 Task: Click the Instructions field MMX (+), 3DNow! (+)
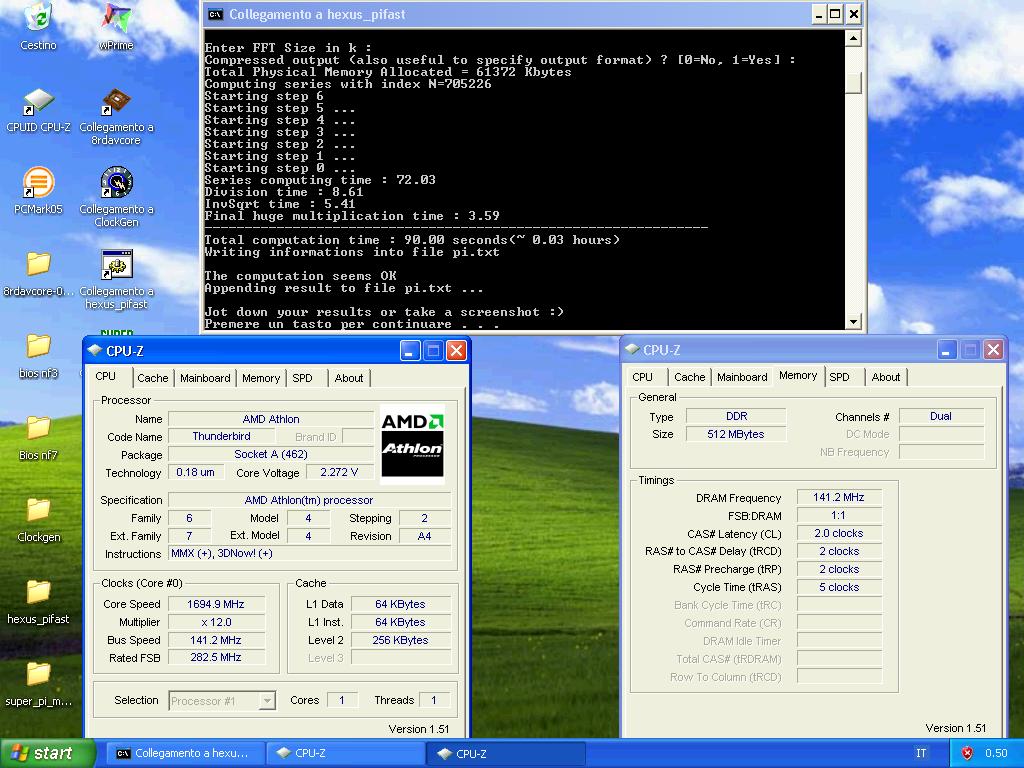(x=310, y=554)
